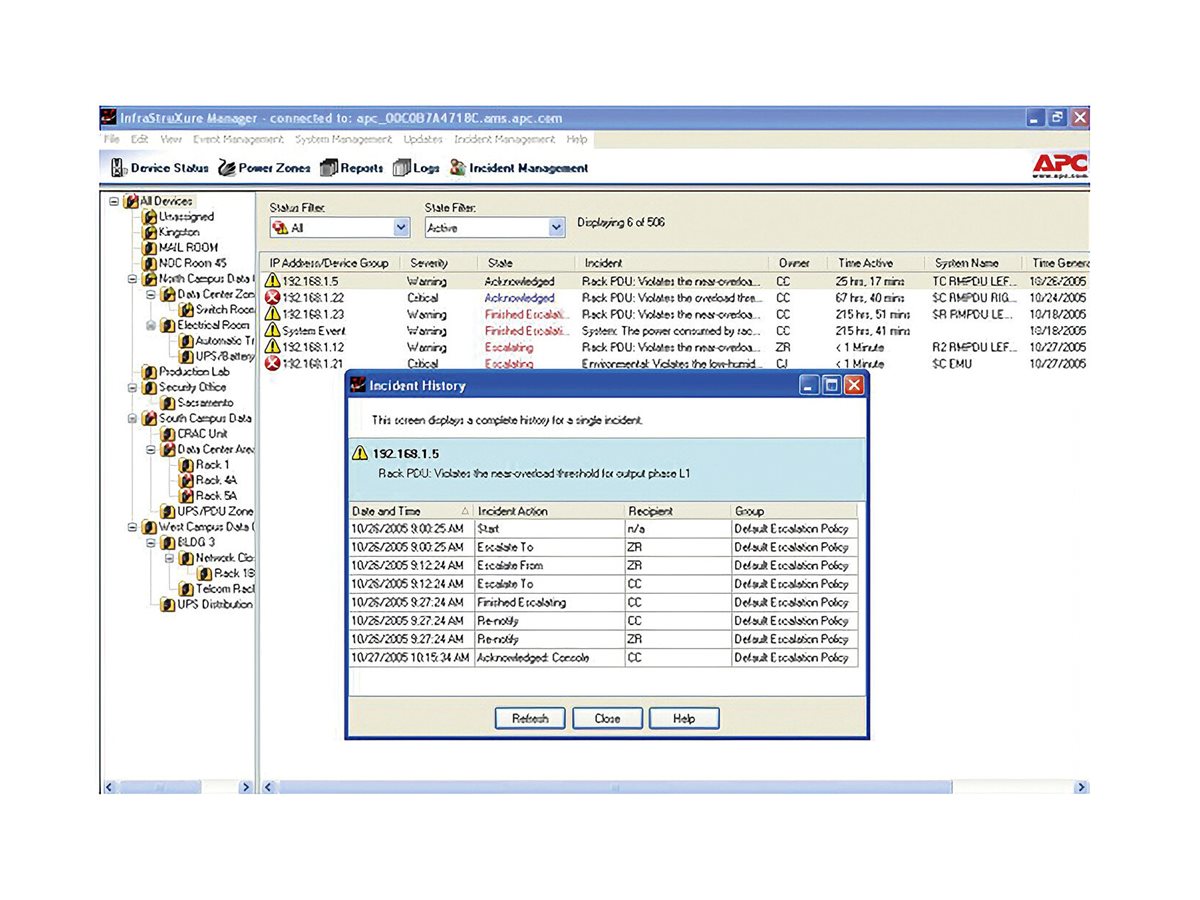The height and width of the screenshot is (900, 1200).
Task: Select the 'Finished Escalating' history entry
Action: [603, 602]
